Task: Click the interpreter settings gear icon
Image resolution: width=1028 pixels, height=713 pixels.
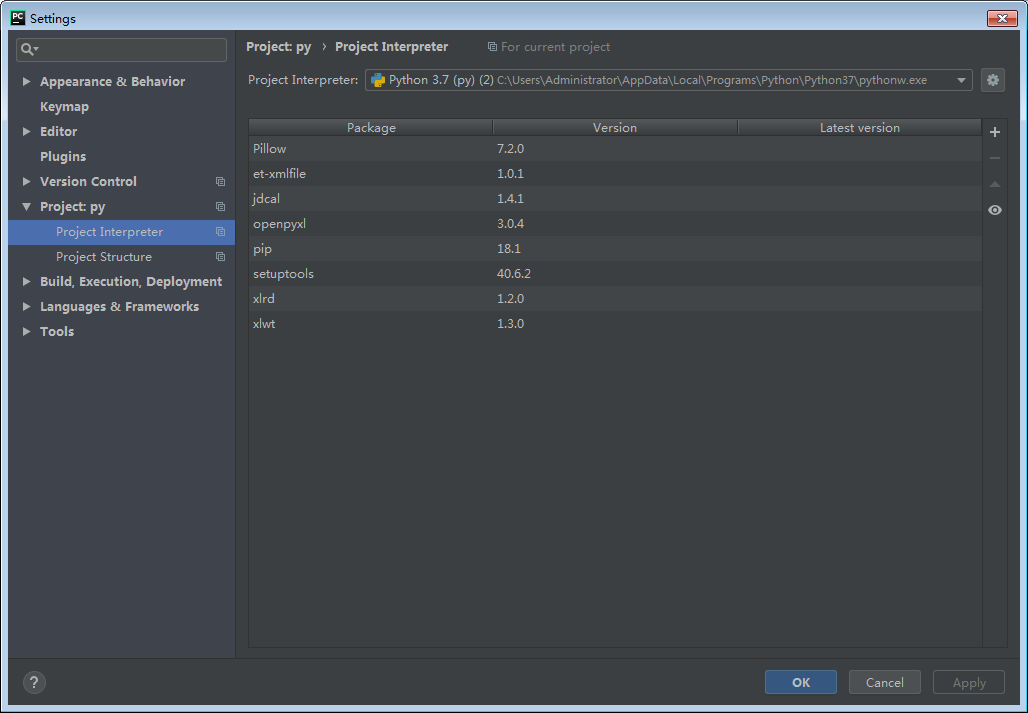Action: 993,80
